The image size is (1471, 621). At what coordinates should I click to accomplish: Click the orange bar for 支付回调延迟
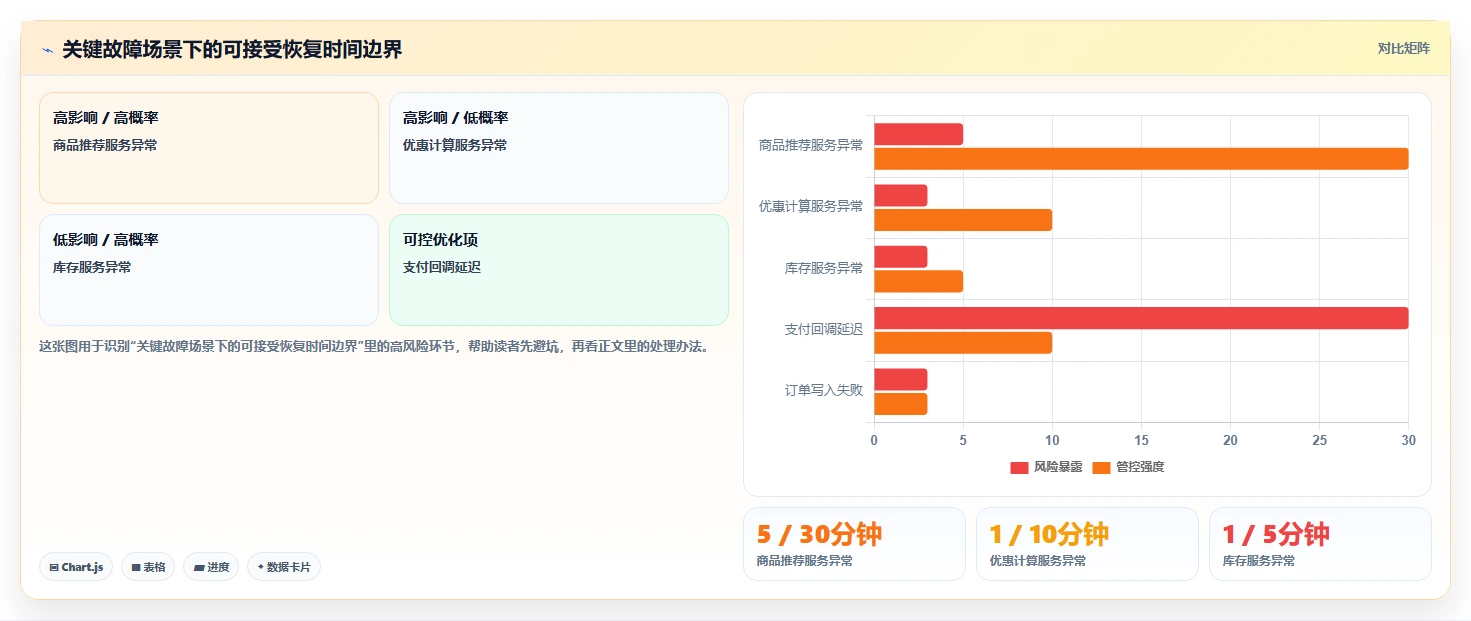click(963, 343)
